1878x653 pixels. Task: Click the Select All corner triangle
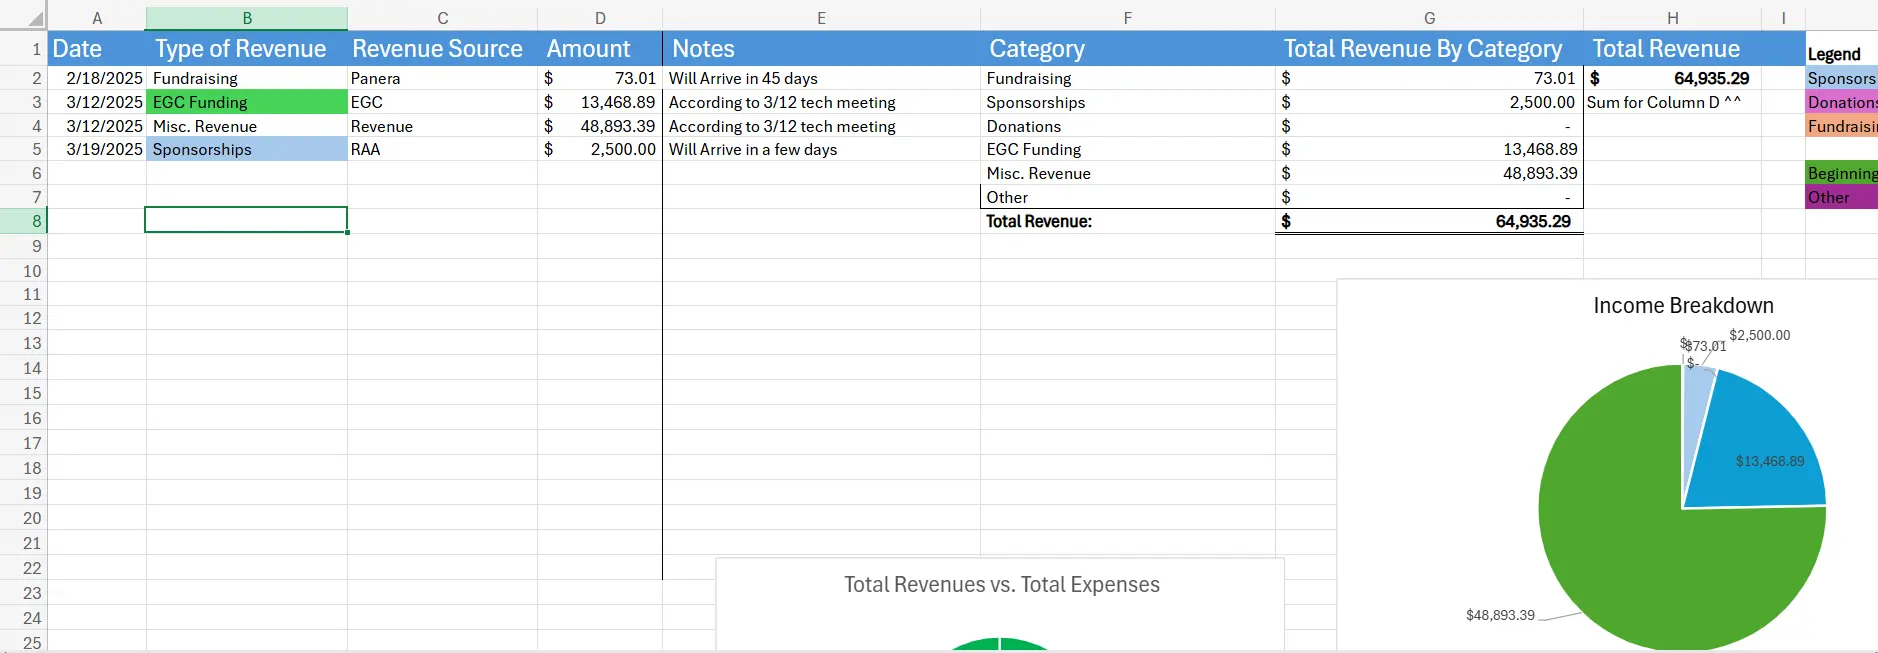pos(35,19)
